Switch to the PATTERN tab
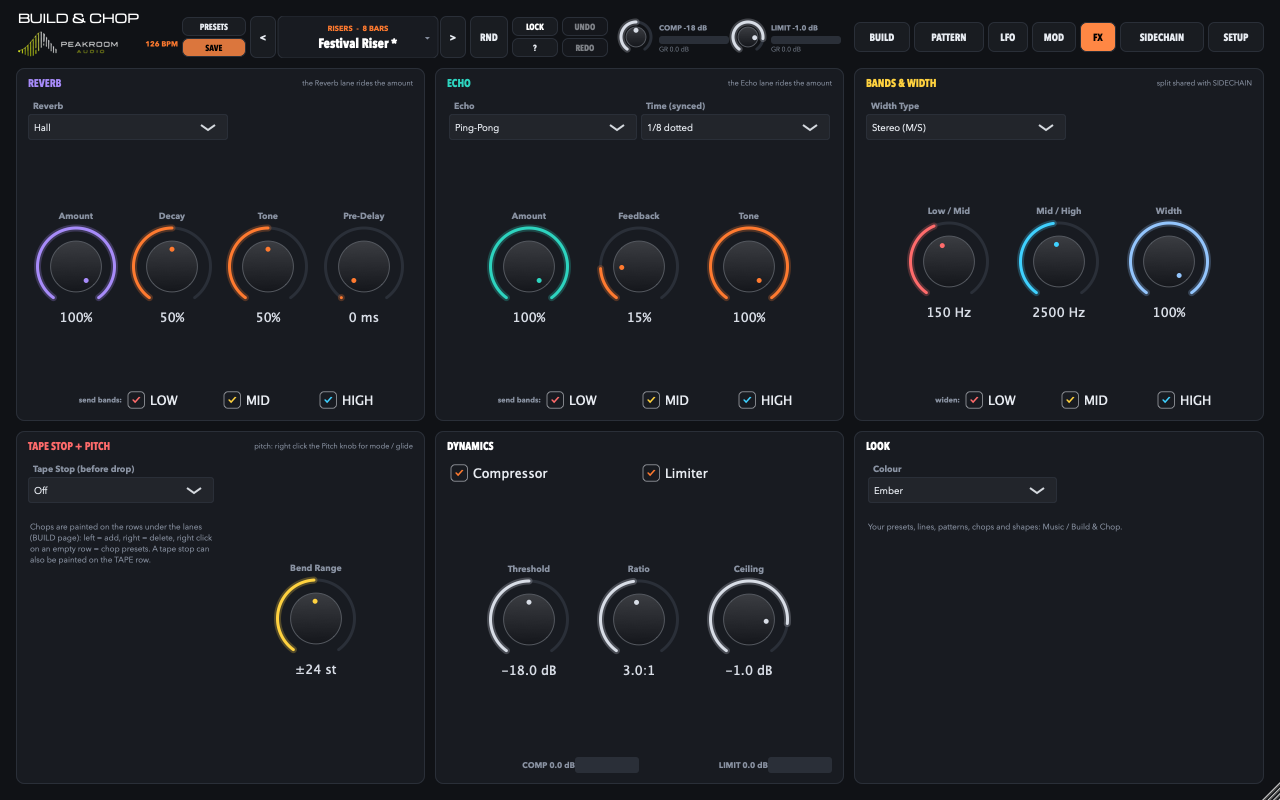Image resolution: width=1280 pixels, height=800 pixels. [x=948, y=37]
